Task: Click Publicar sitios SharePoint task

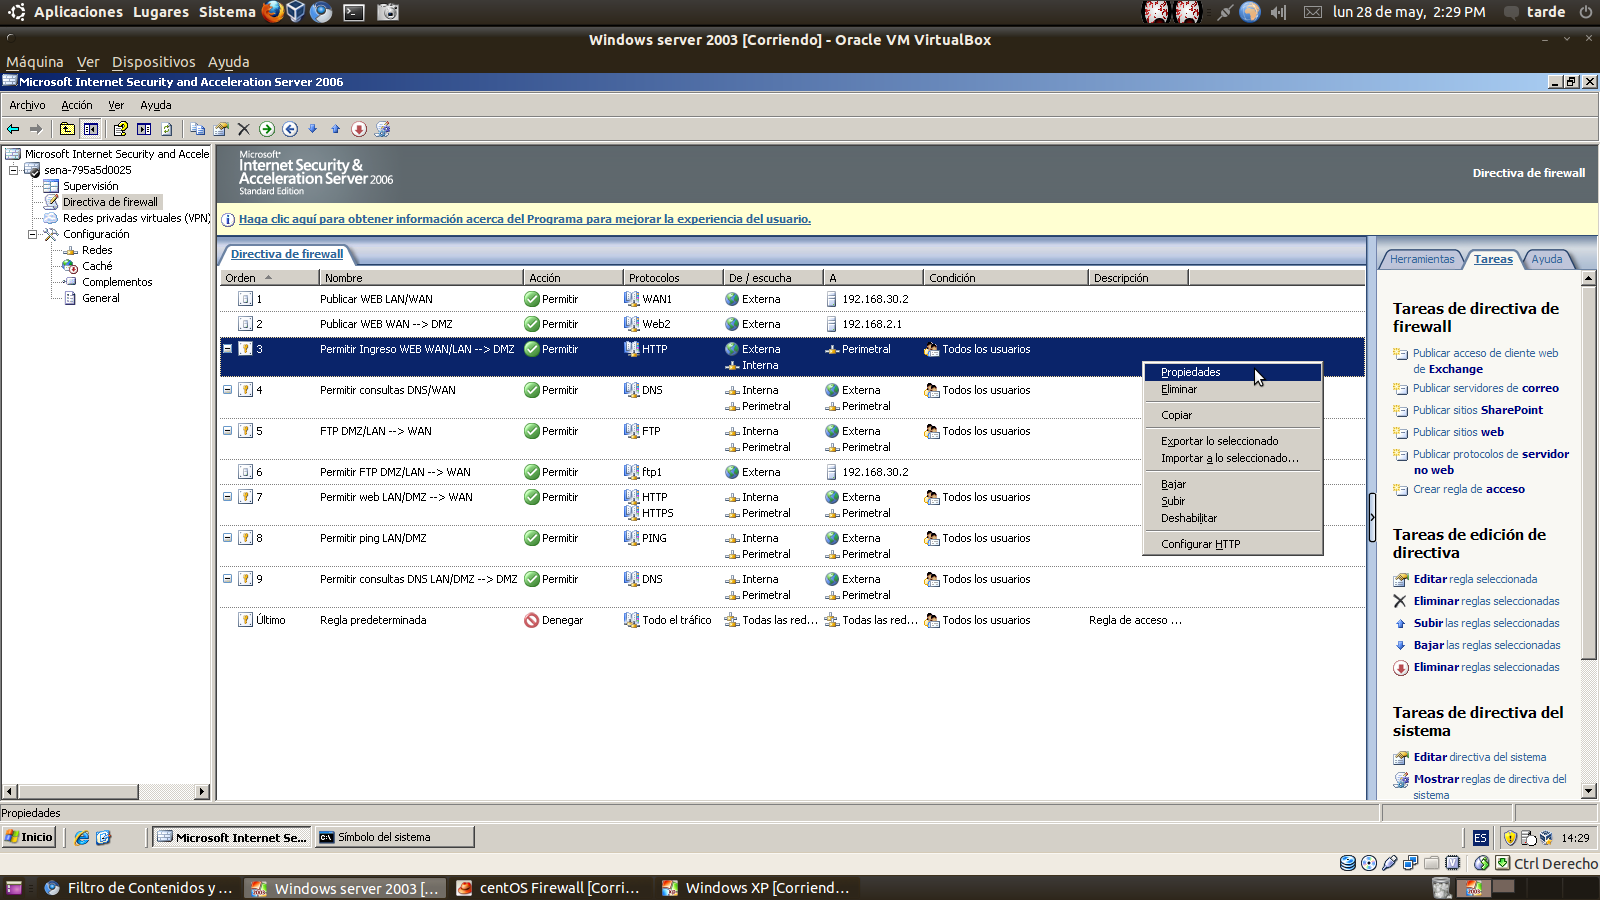Action: click(1477, 410)
